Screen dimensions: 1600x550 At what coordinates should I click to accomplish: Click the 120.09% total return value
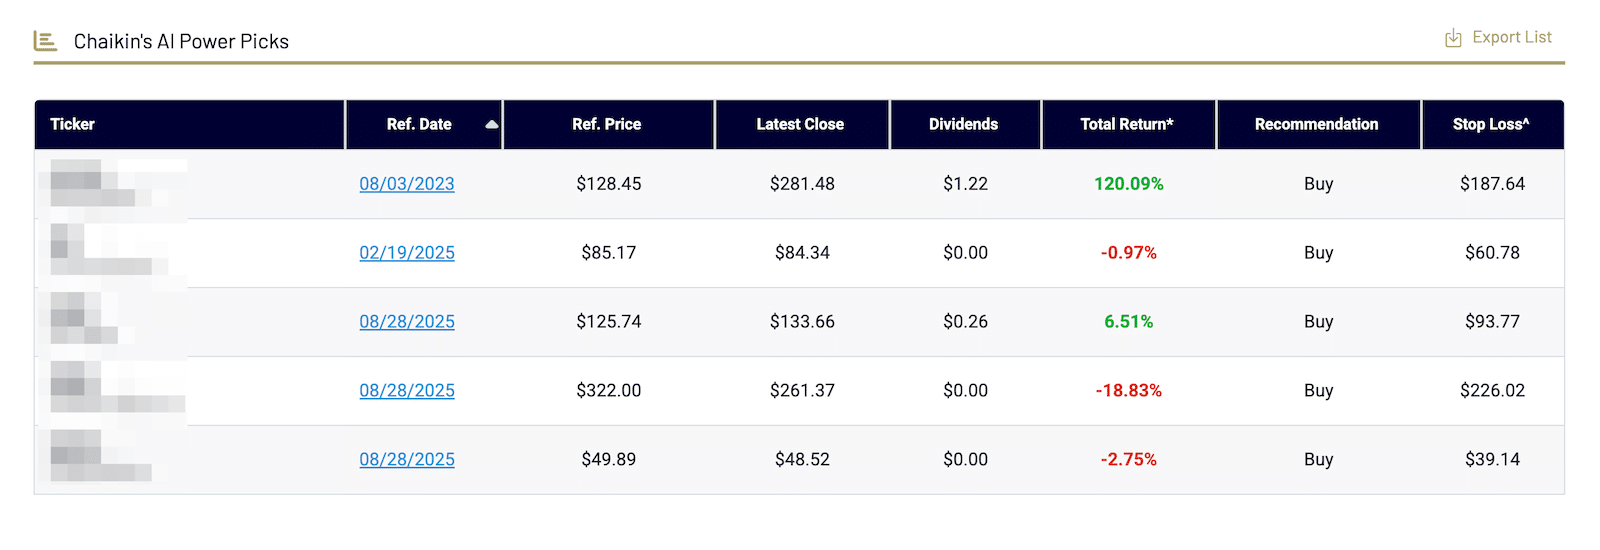click(1128, 184)
